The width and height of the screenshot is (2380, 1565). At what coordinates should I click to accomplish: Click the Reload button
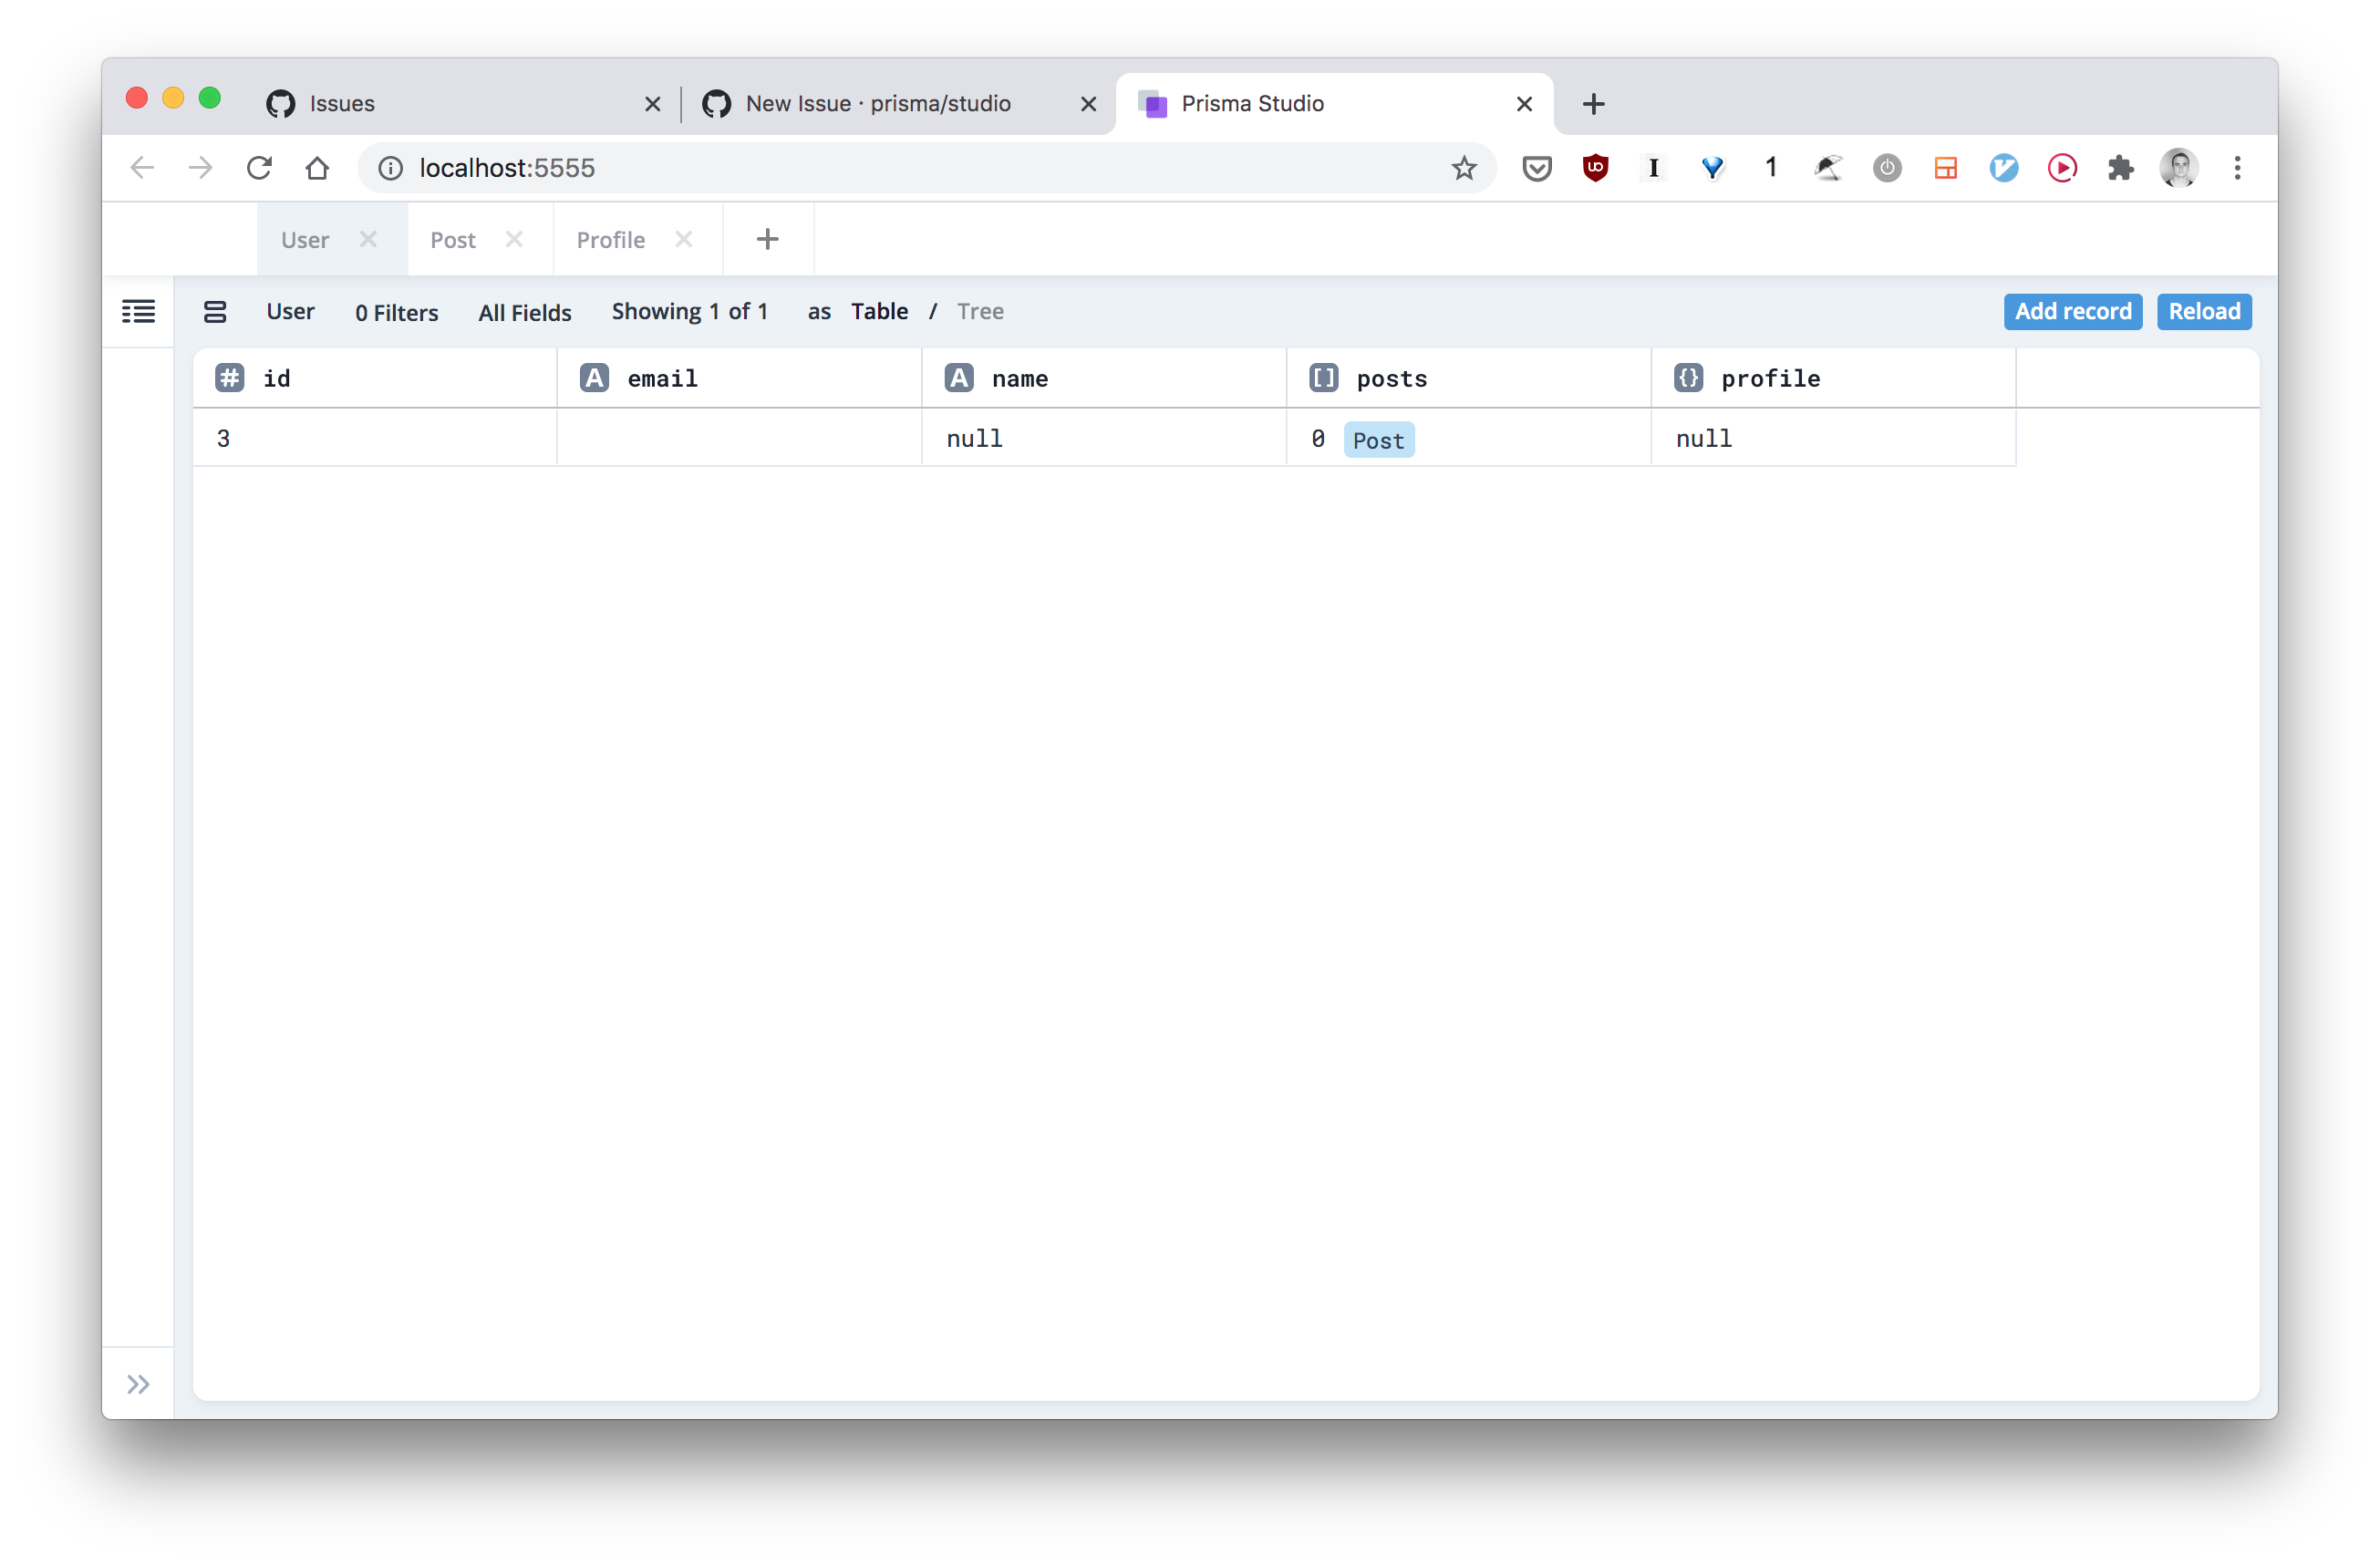point(2204,311)
